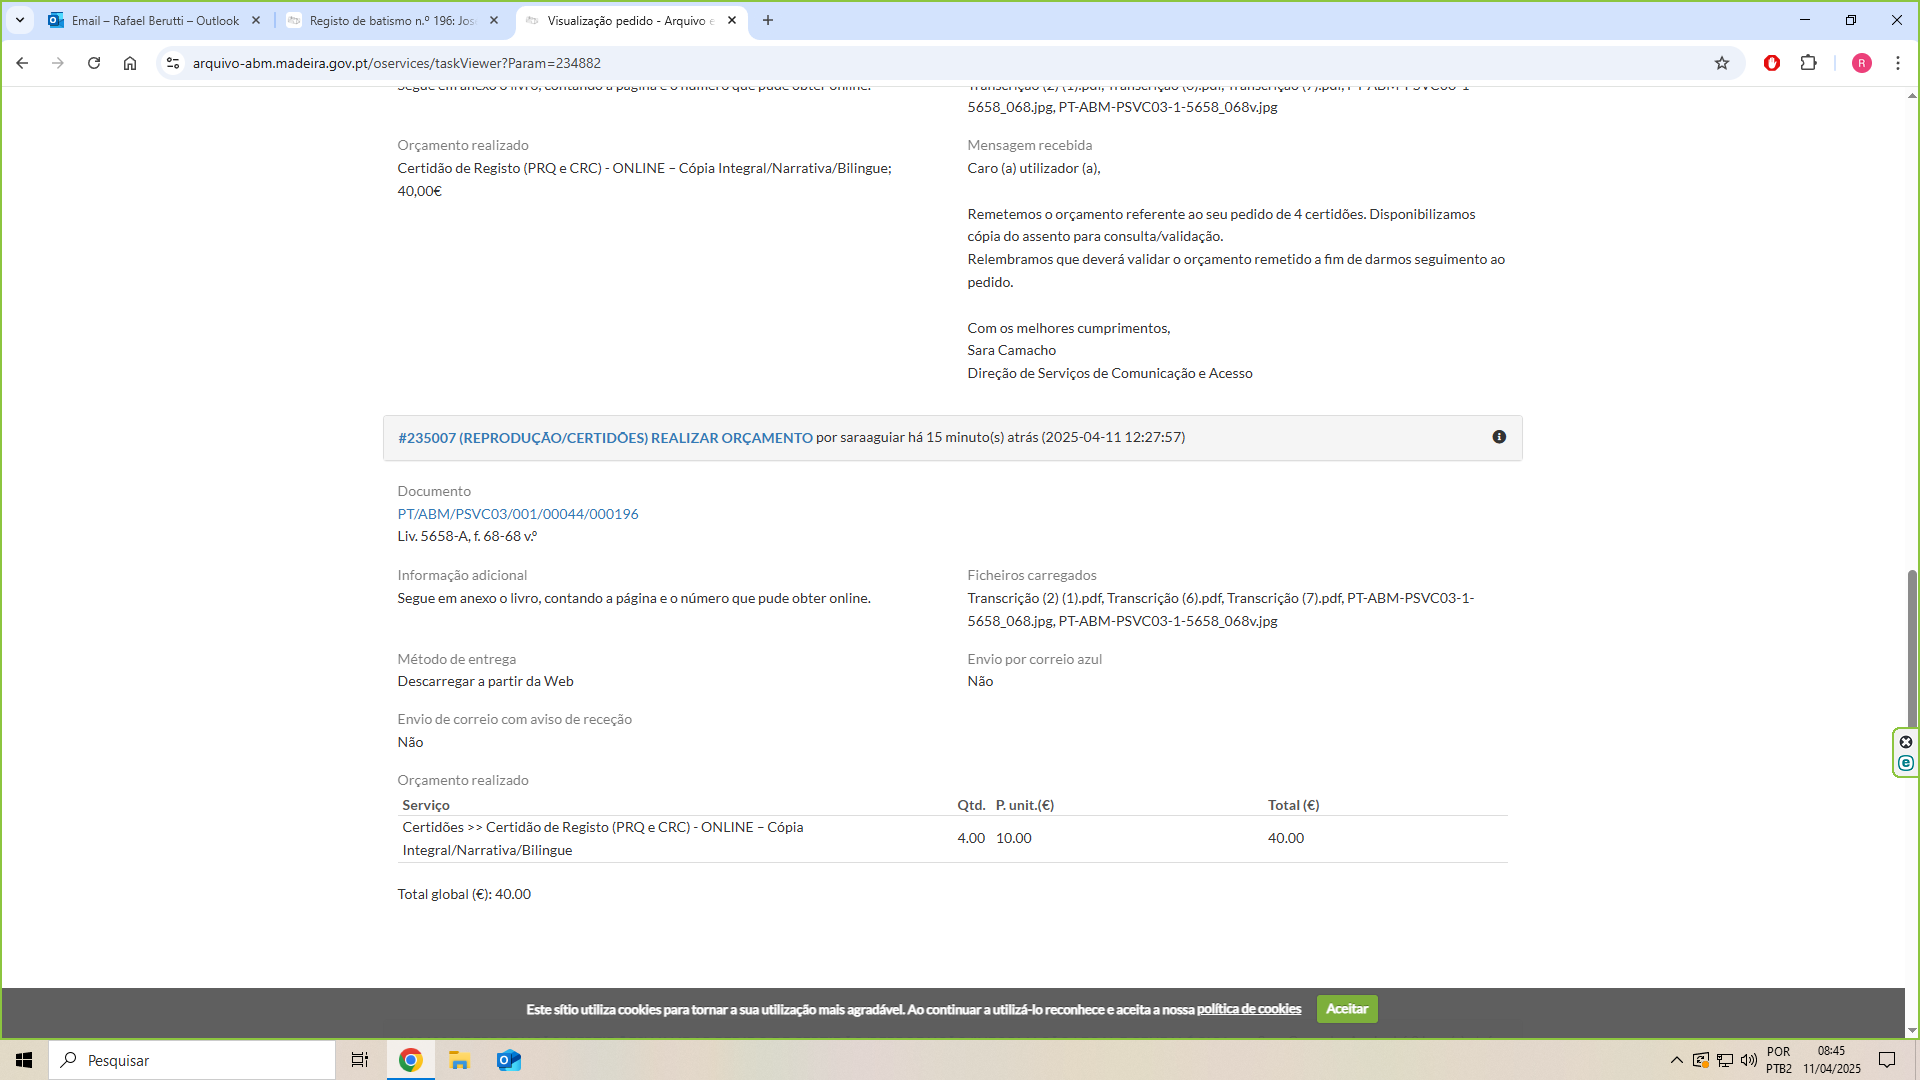Open document link PT/ABM/PSVC03/001/00044/000196

point(517,514)
